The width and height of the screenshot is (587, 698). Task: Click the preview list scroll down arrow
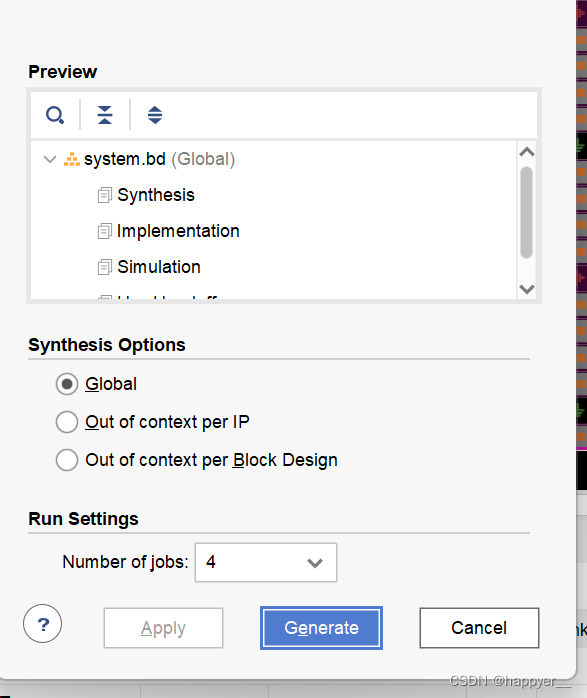click(x=527, y=289)
